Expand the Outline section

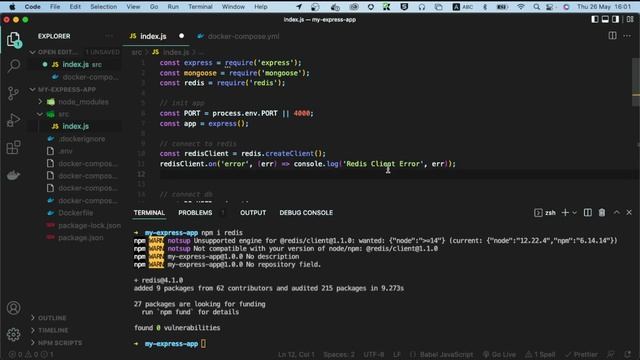pos(52,318)
